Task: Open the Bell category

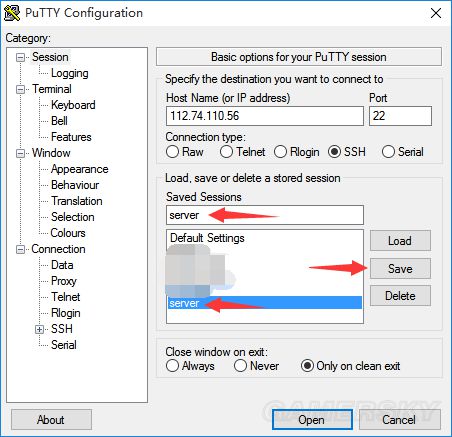Action: (59, 121)
